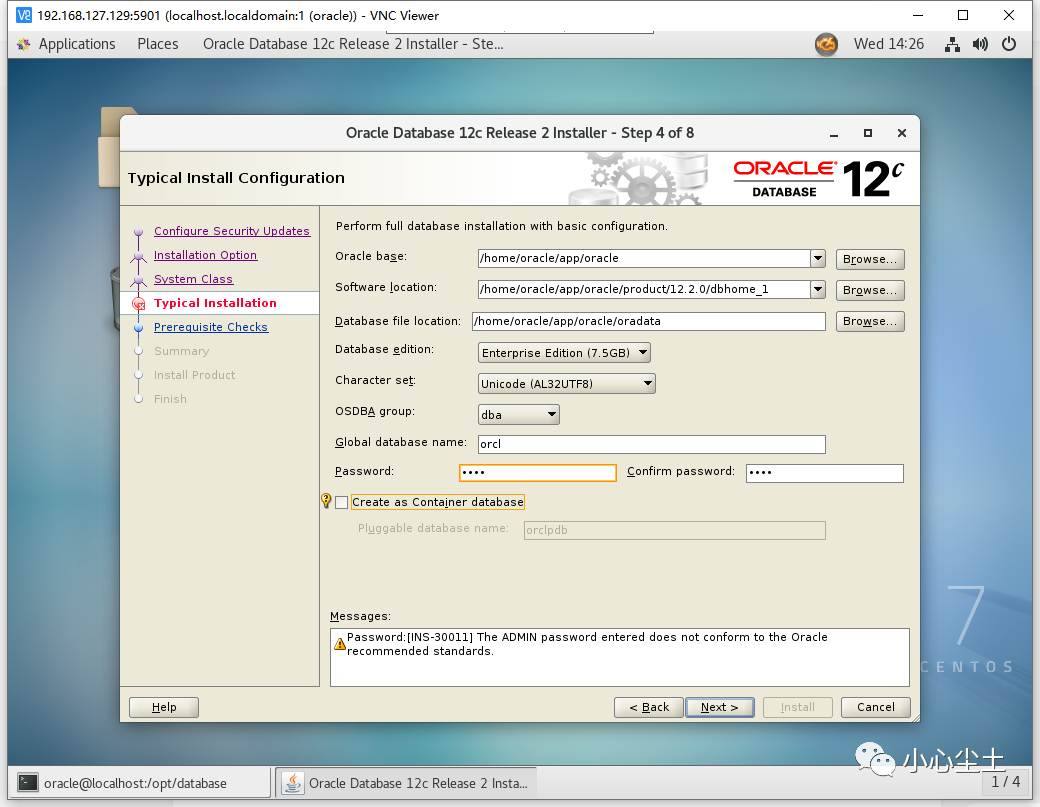Screen dimensions: 1040x807
Task: Focus the Confirm password field
Action: [824, 473]
